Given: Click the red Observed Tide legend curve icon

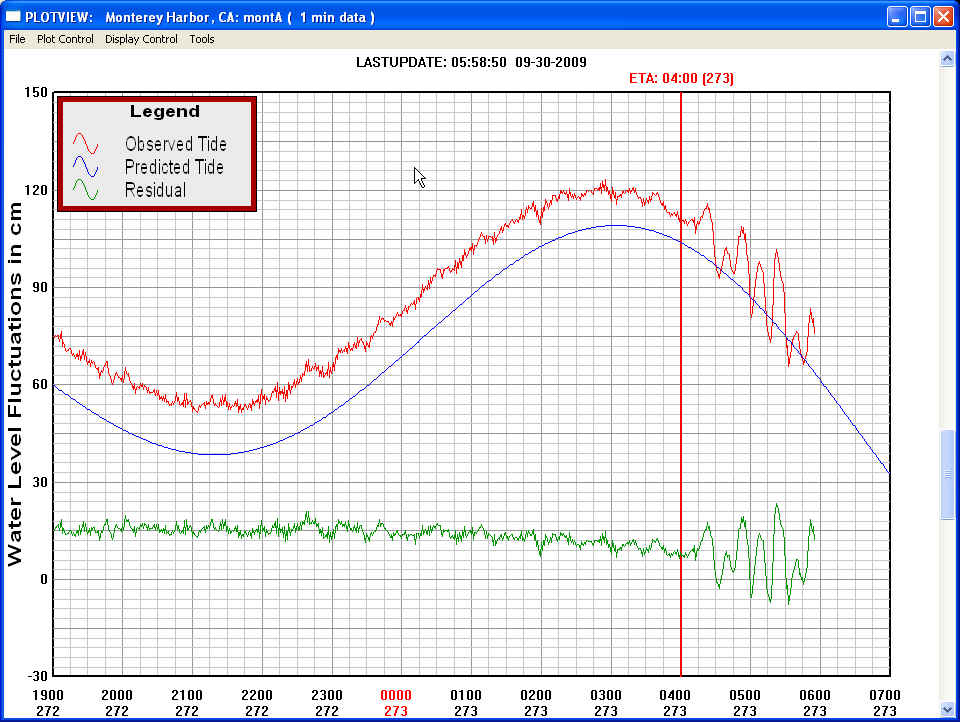Looking at the screenshot, I should (85, 143).
